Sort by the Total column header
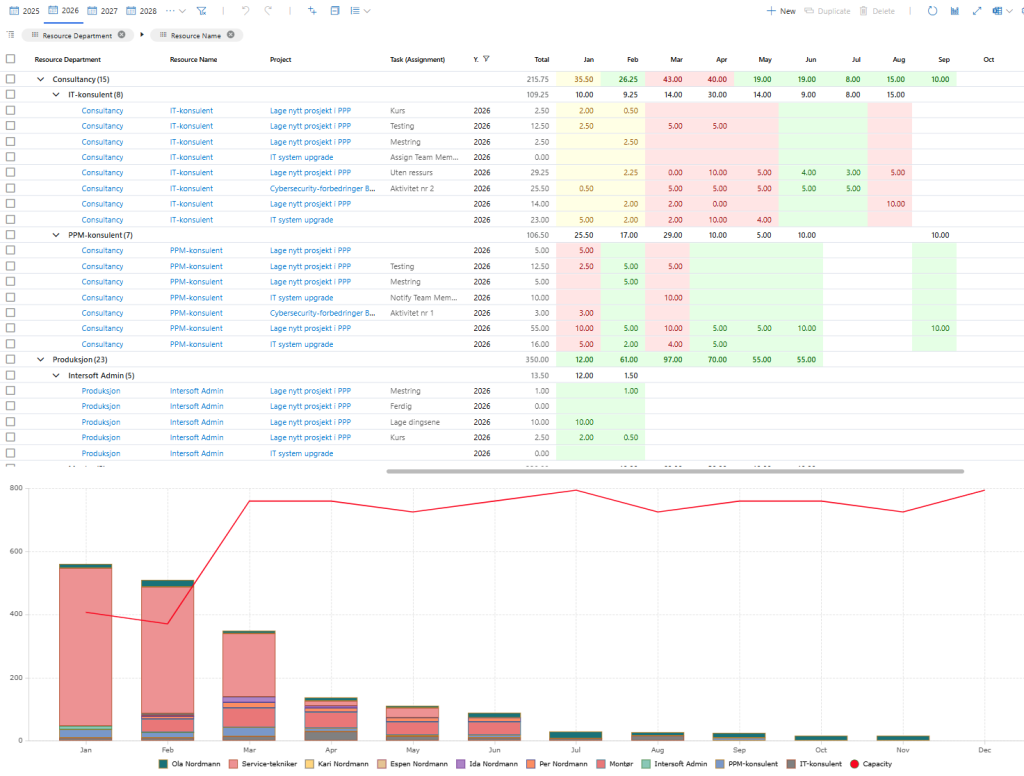The height and width of the screenshot is (776, 1024). click(541, 59)
